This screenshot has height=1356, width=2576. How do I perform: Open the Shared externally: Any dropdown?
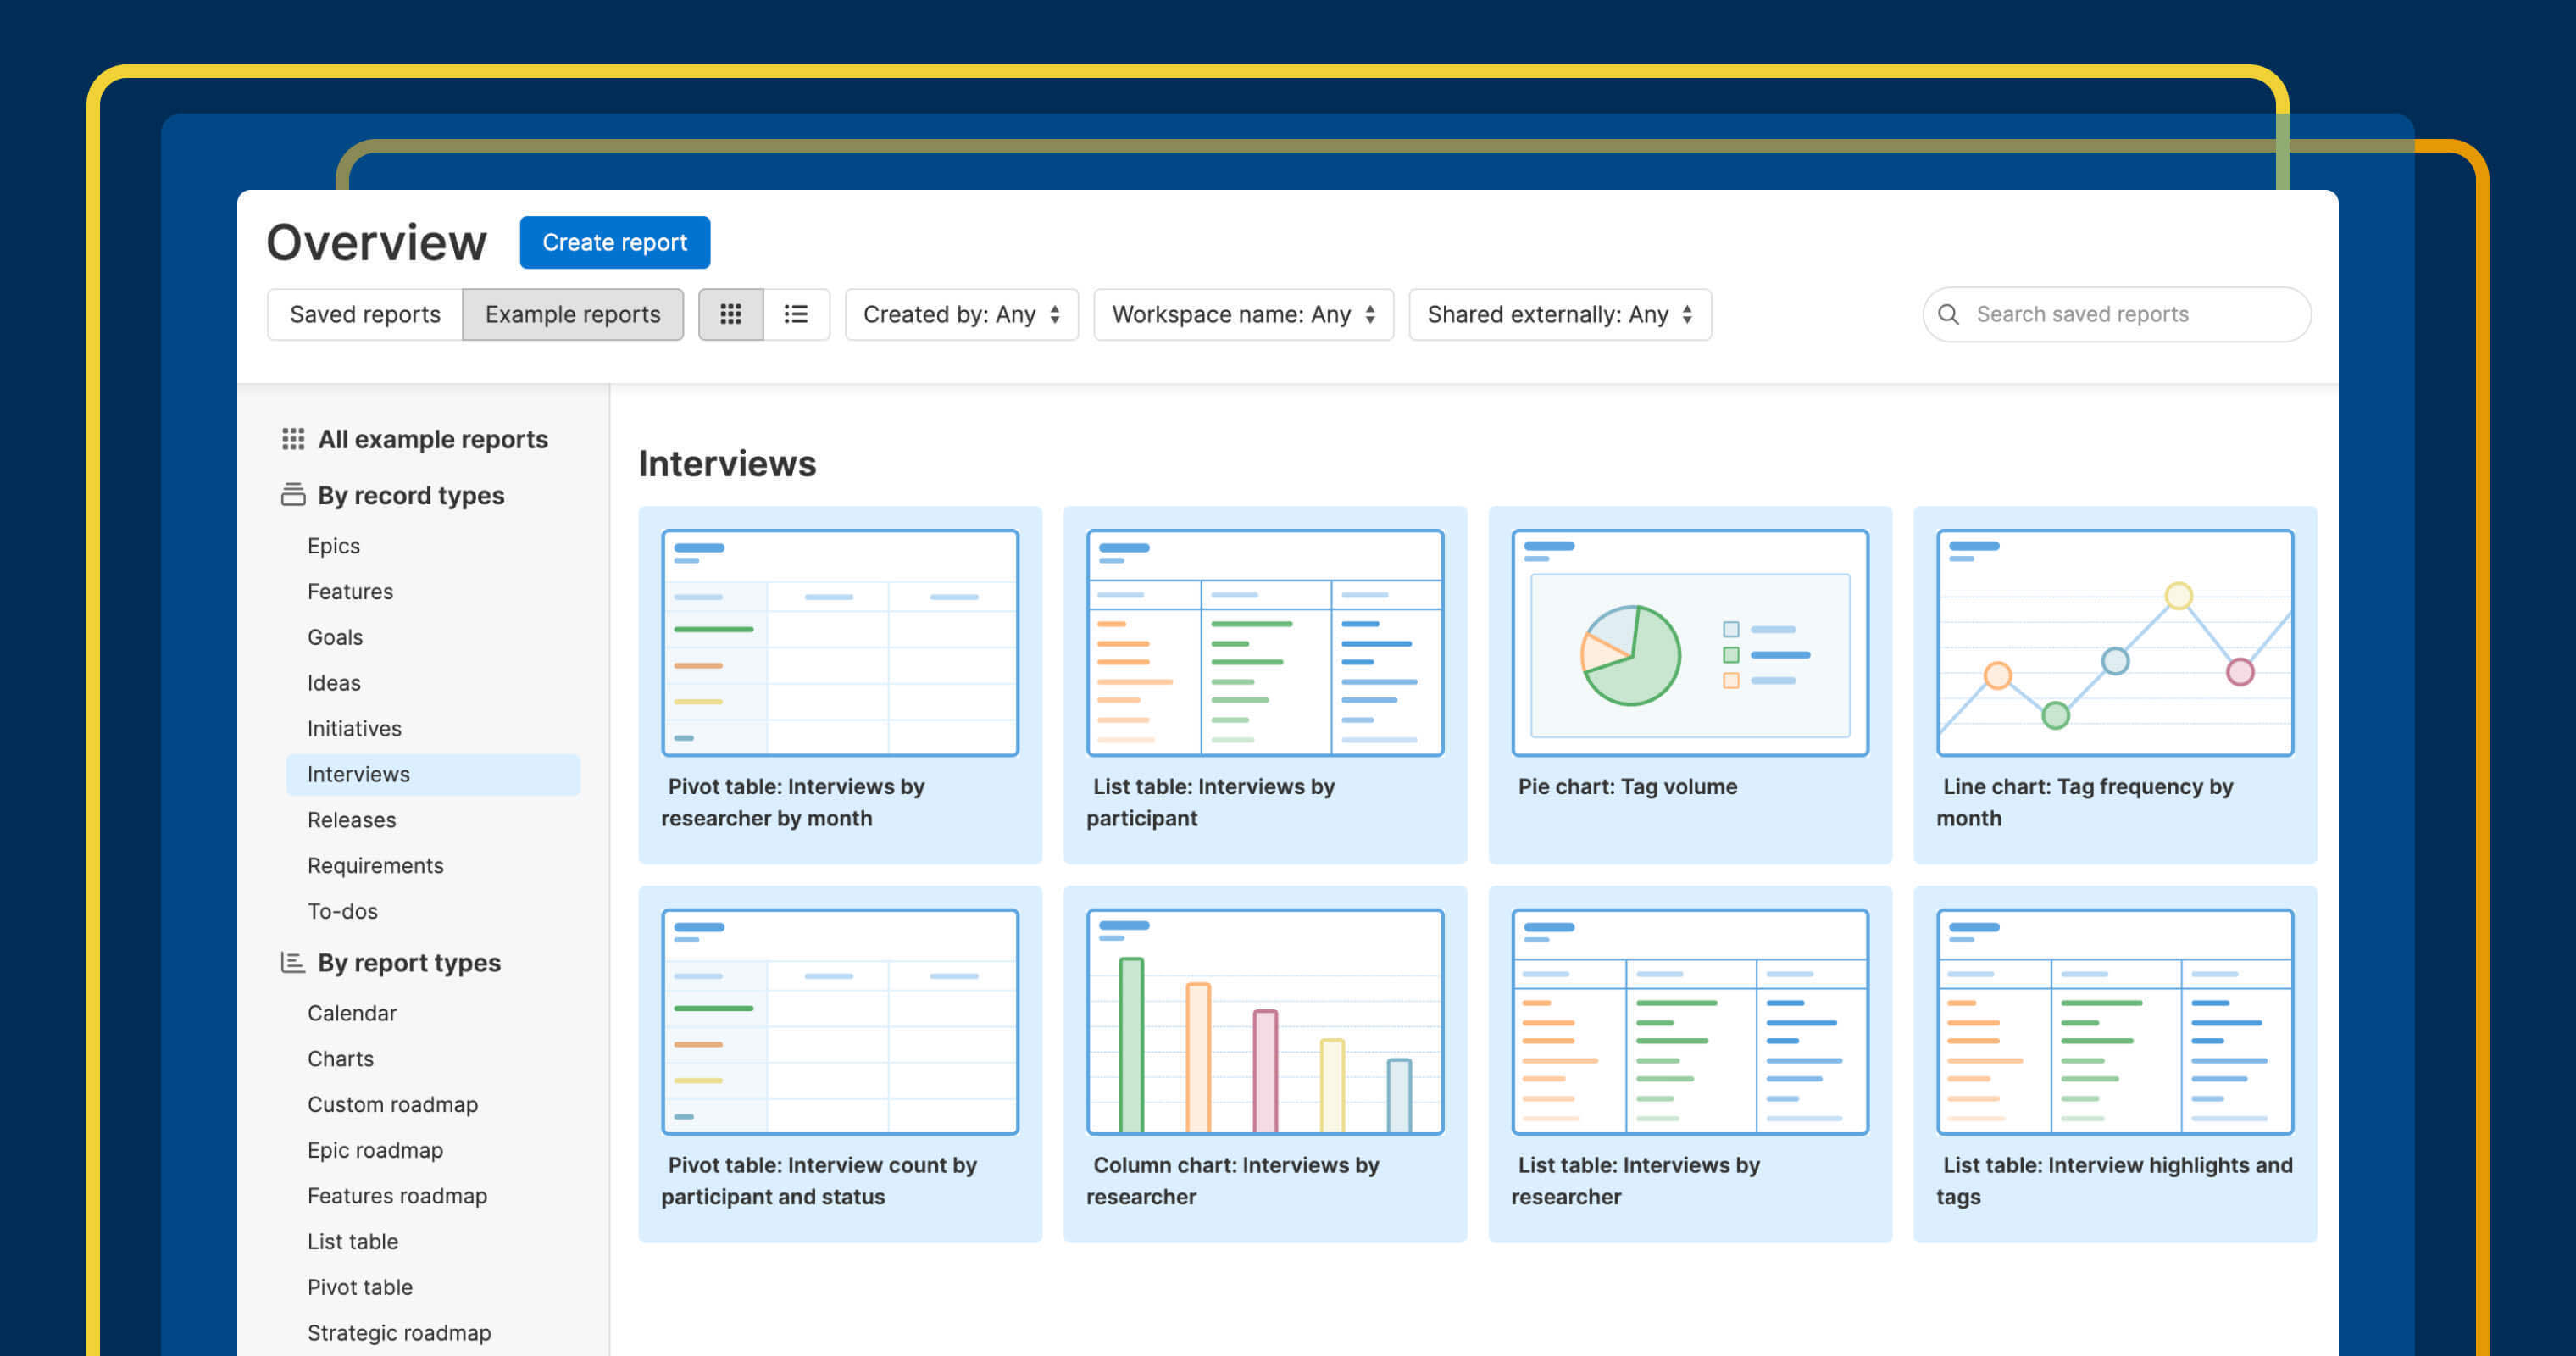coord(1559,314)
